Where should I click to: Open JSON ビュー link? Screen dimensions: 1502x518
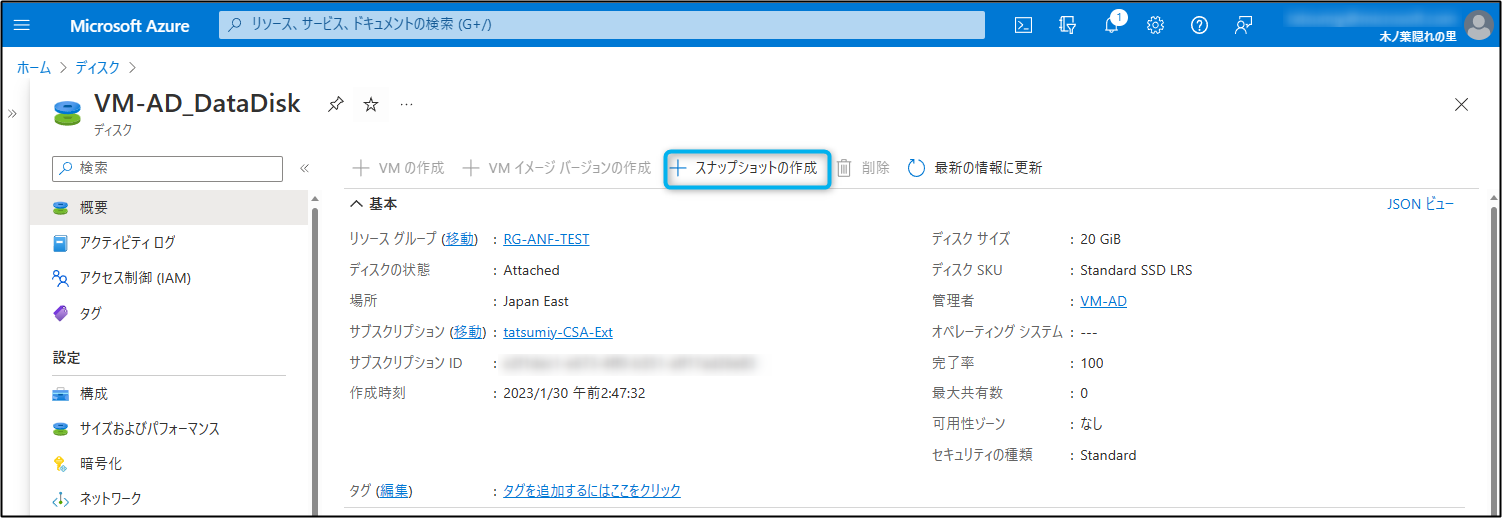click(x=1420, y=204)
